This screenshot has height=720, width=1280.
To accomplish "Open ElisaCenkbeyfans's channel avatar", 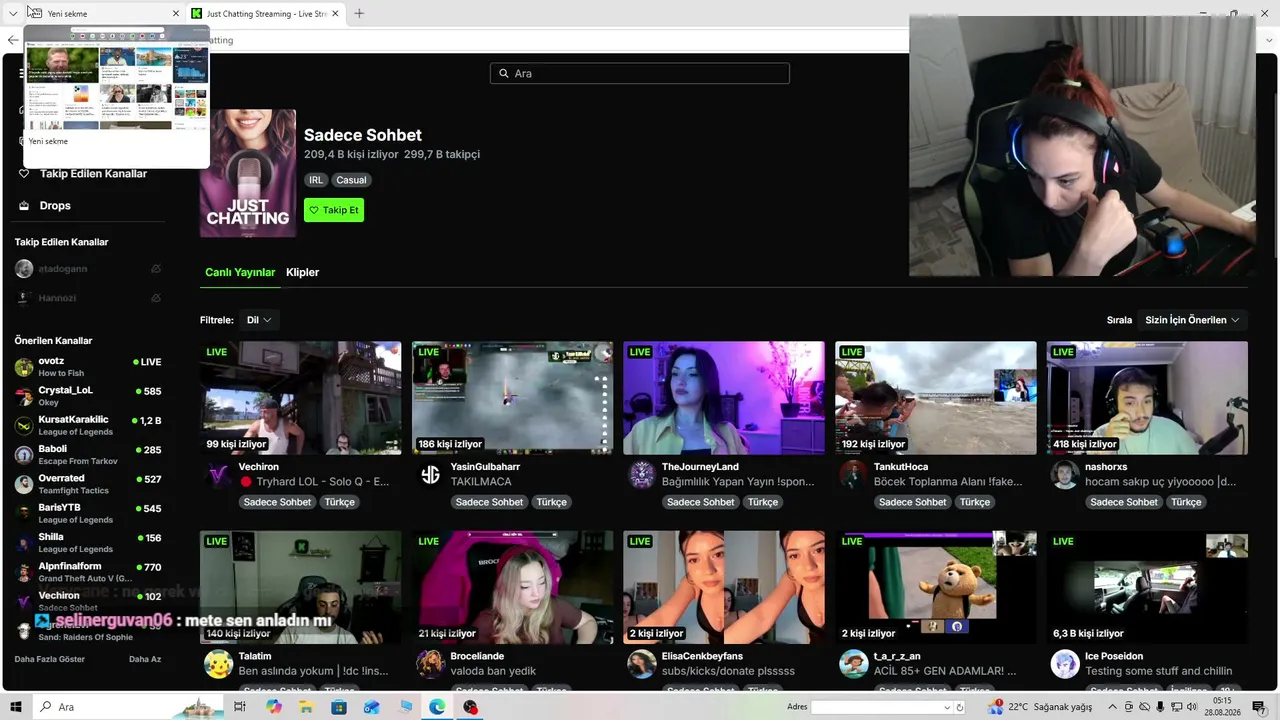I will pyautogui.click(x=642, y=664).
